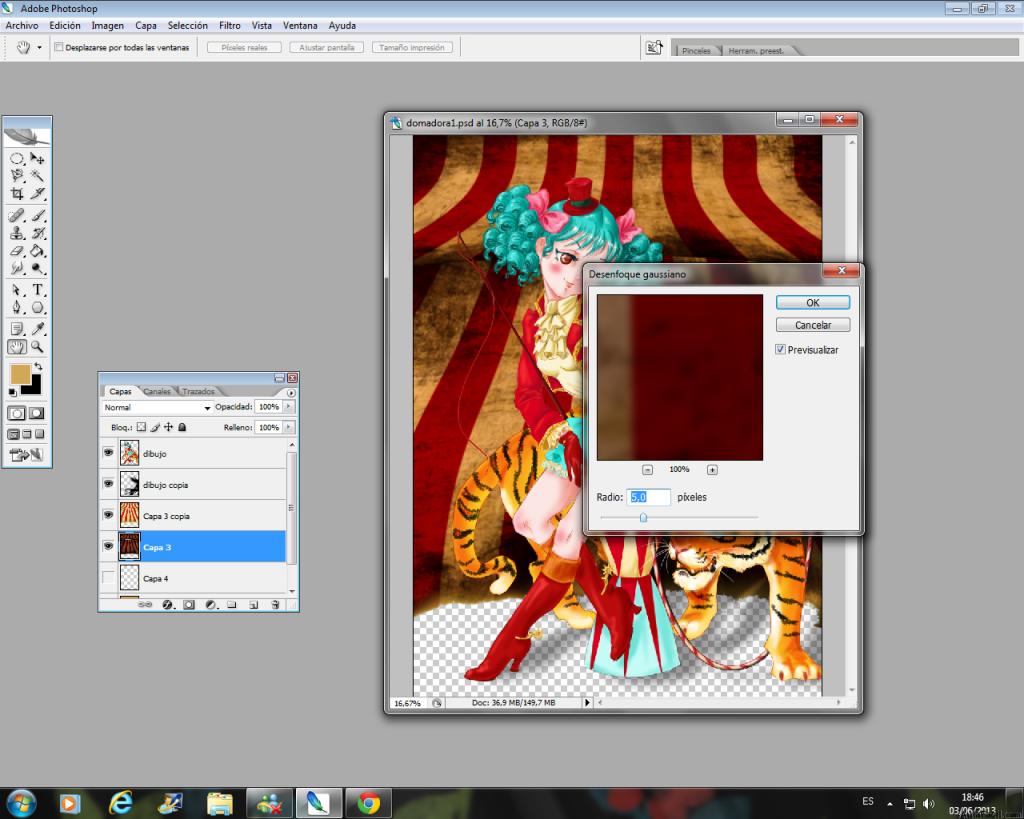1024x819 pixels.
Task: Select the Type tool
Action: 37,290
